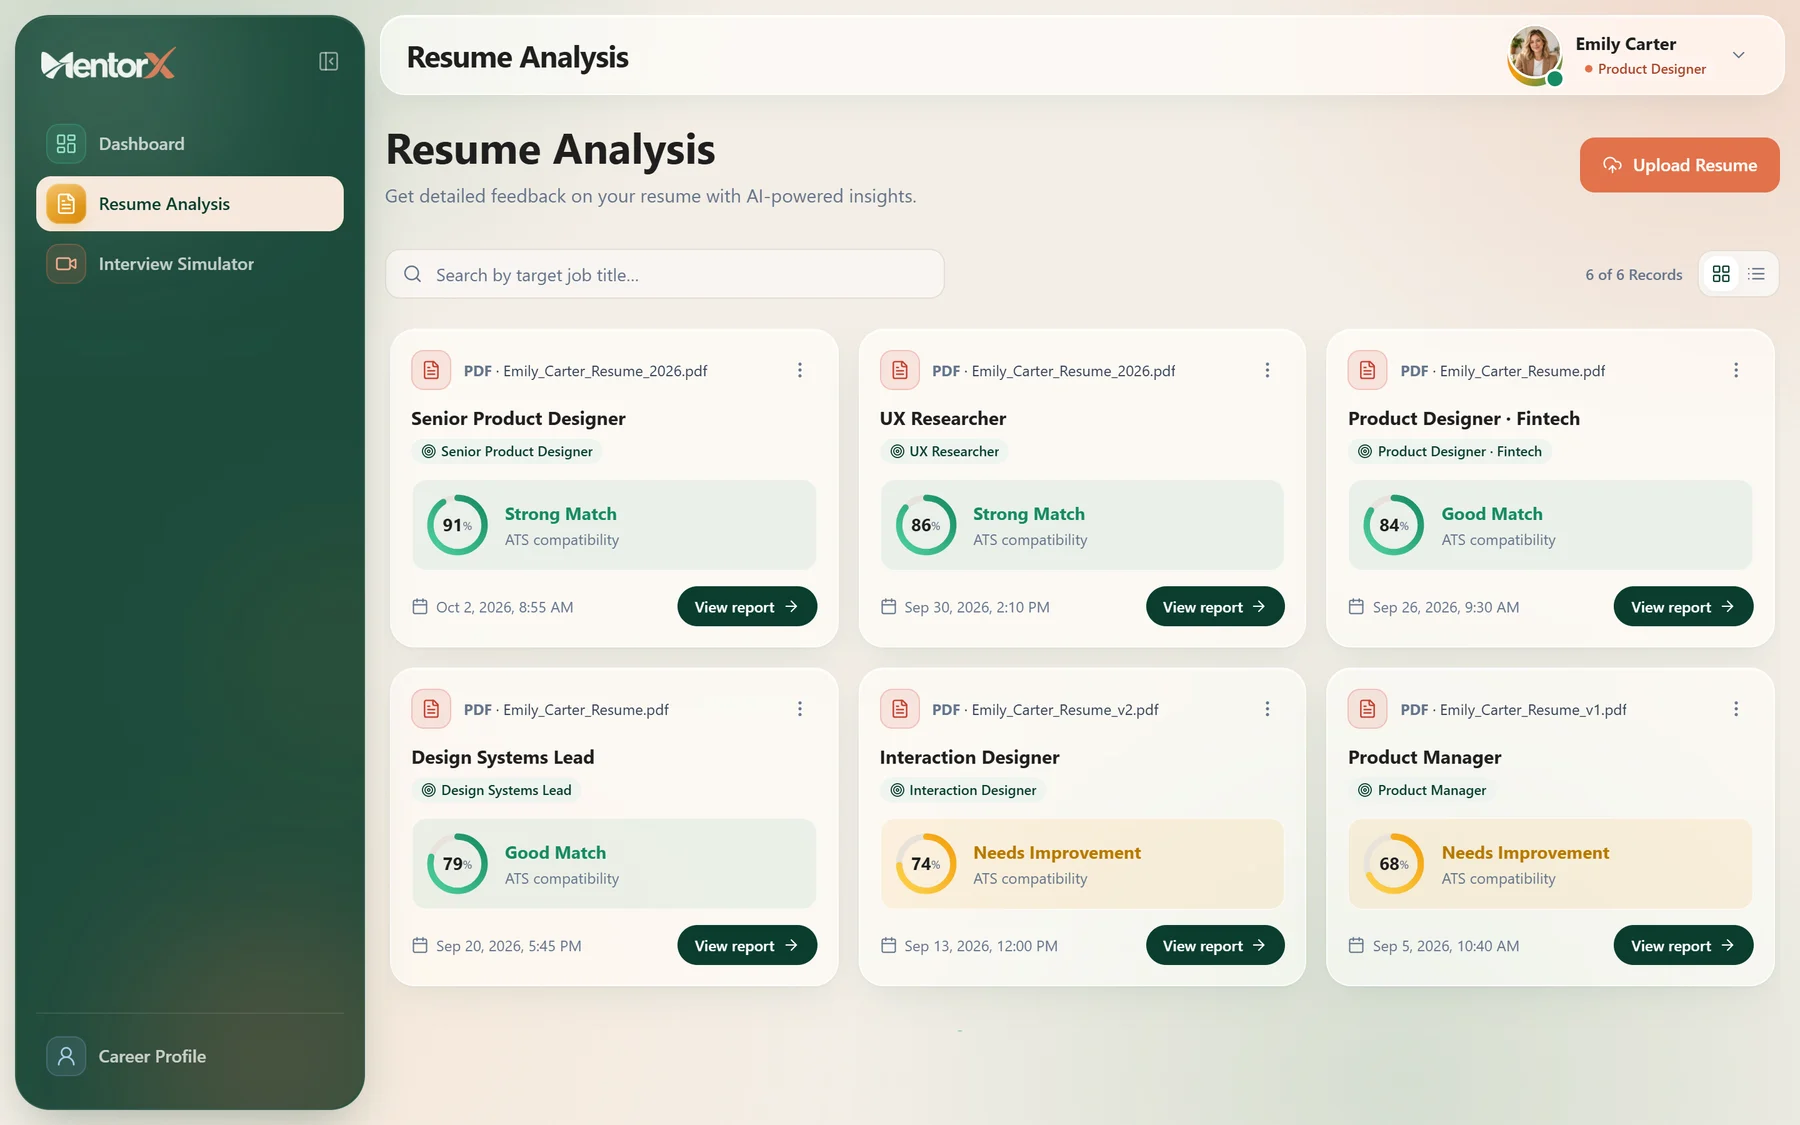
Task: Open options menu for Product Designer · Fintech card
Action: [1736, 370]
